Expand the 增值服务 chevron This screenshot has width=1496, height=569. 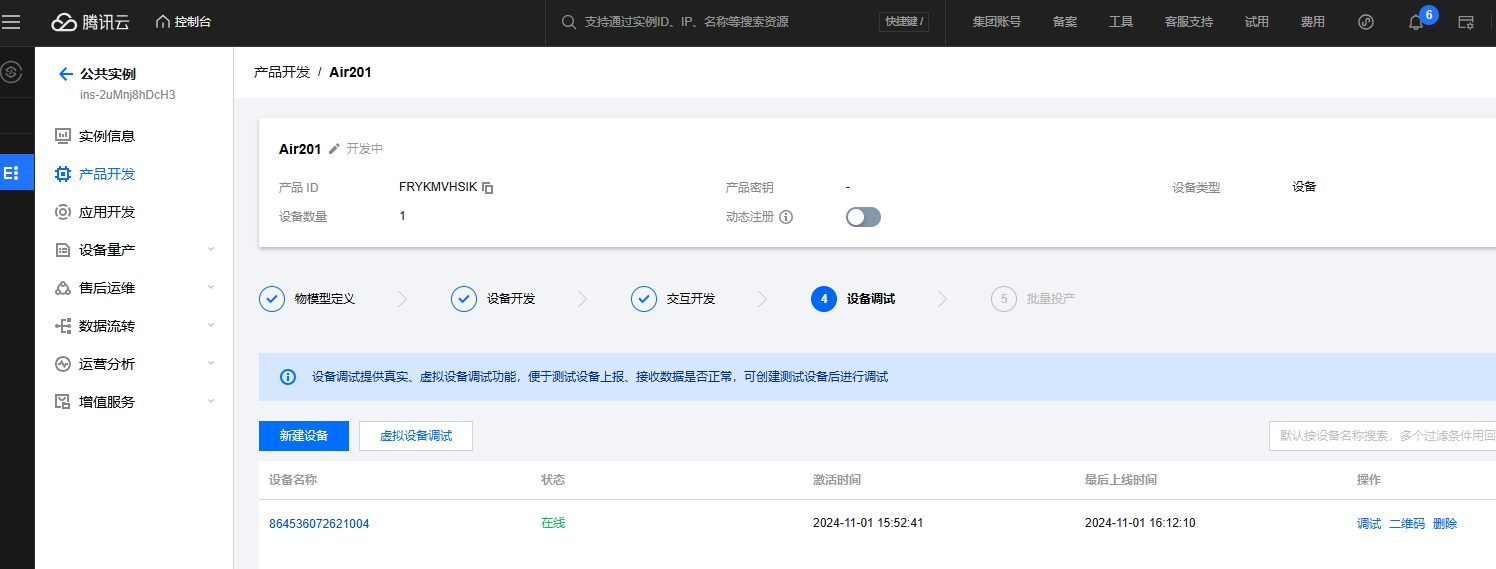[210, 401]
